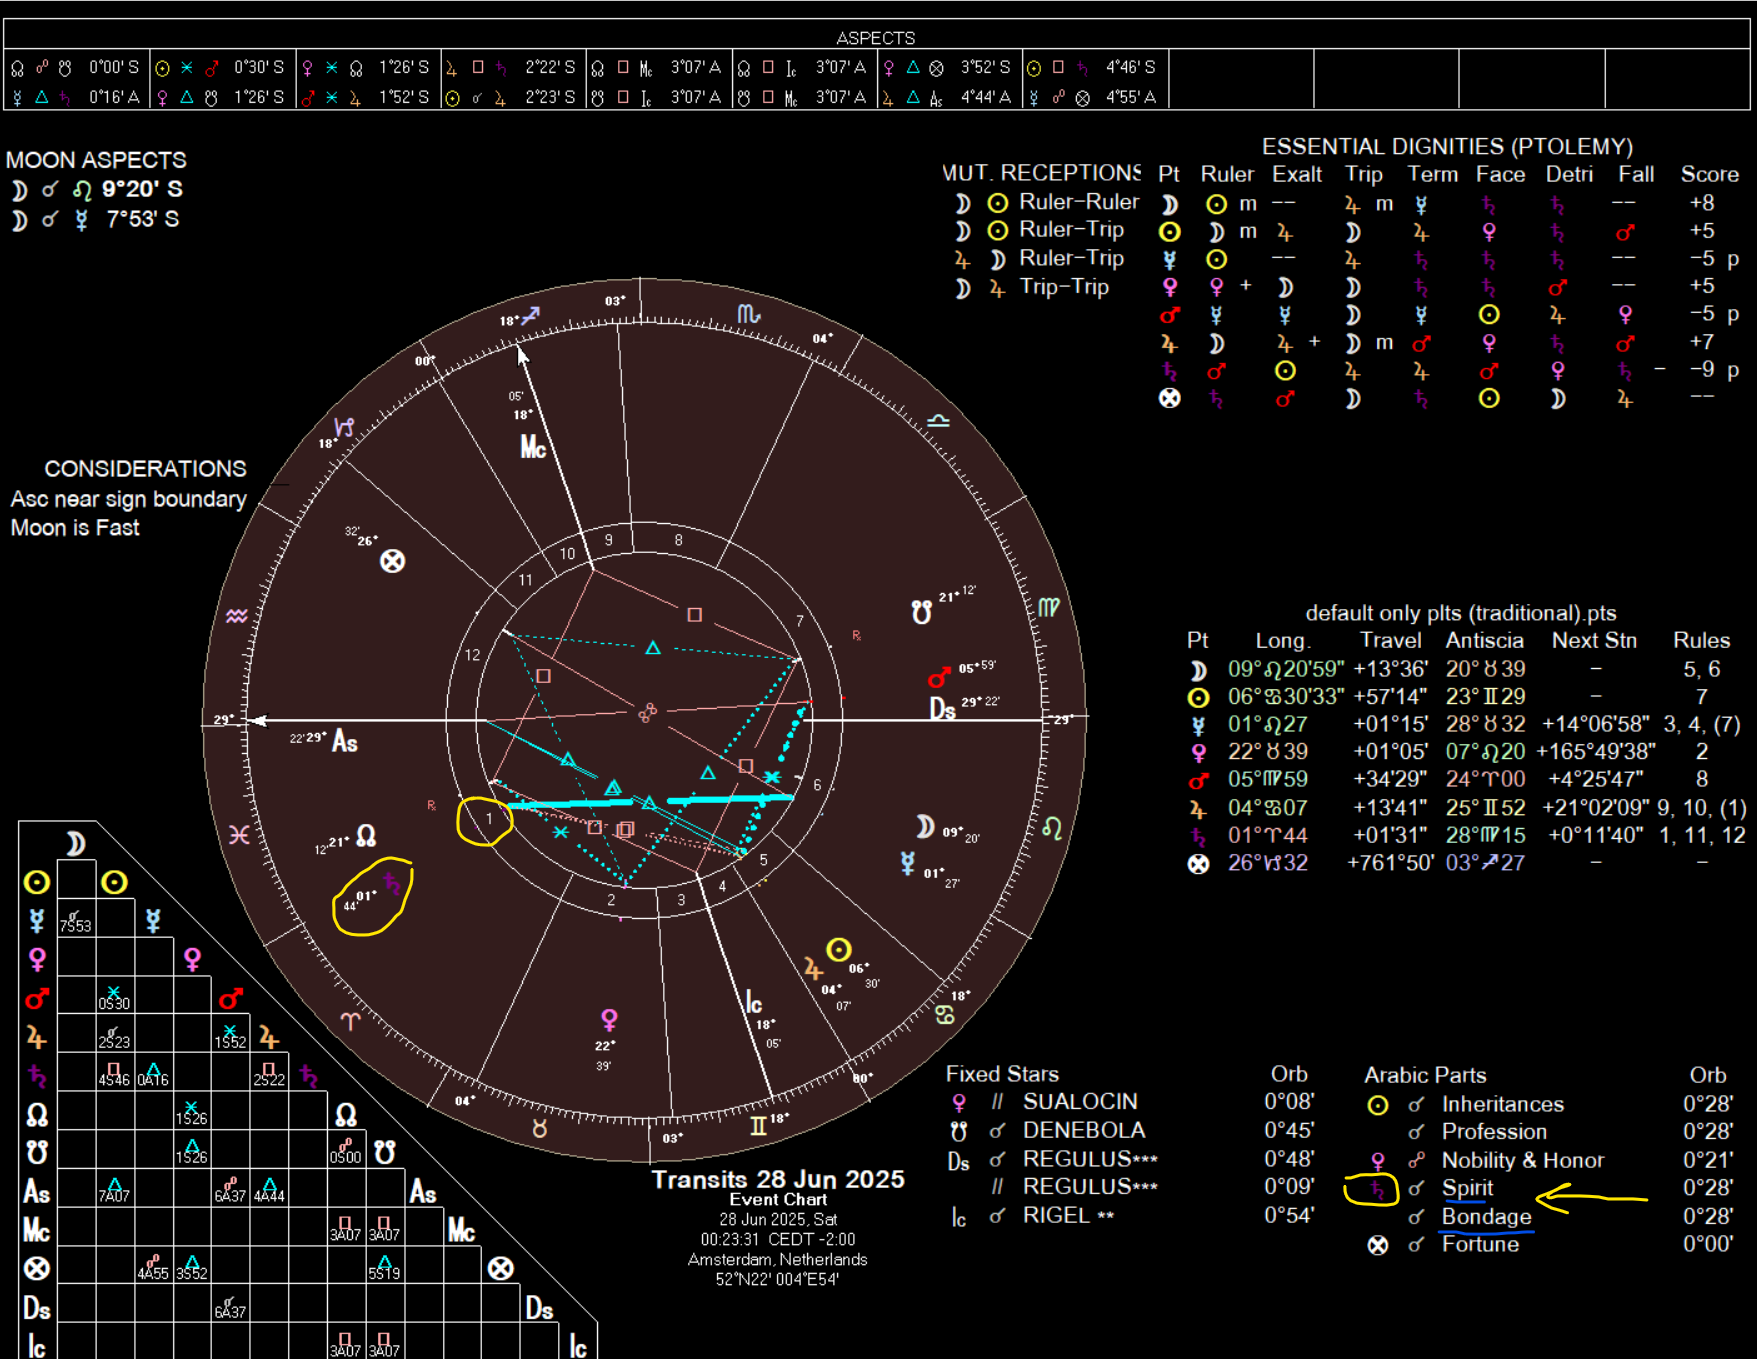Select the Moon crescent glyph at 09° Leo in the wheel
The width and height of the screenshot is (1758, 1359).
(x=925, y=827)
